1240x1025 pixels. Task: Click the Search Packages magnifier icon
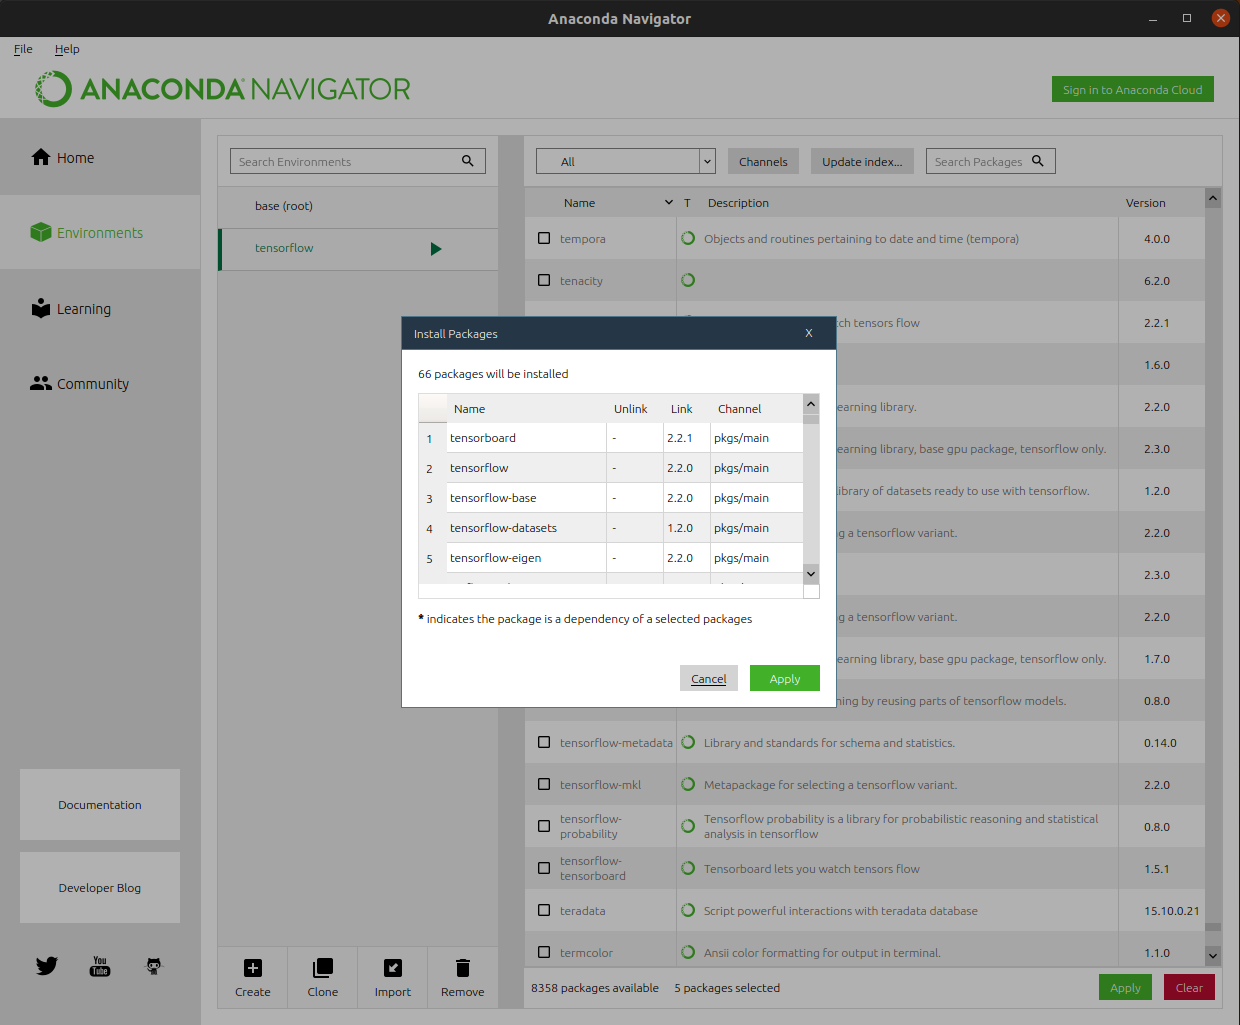(x=1038, y=161)
